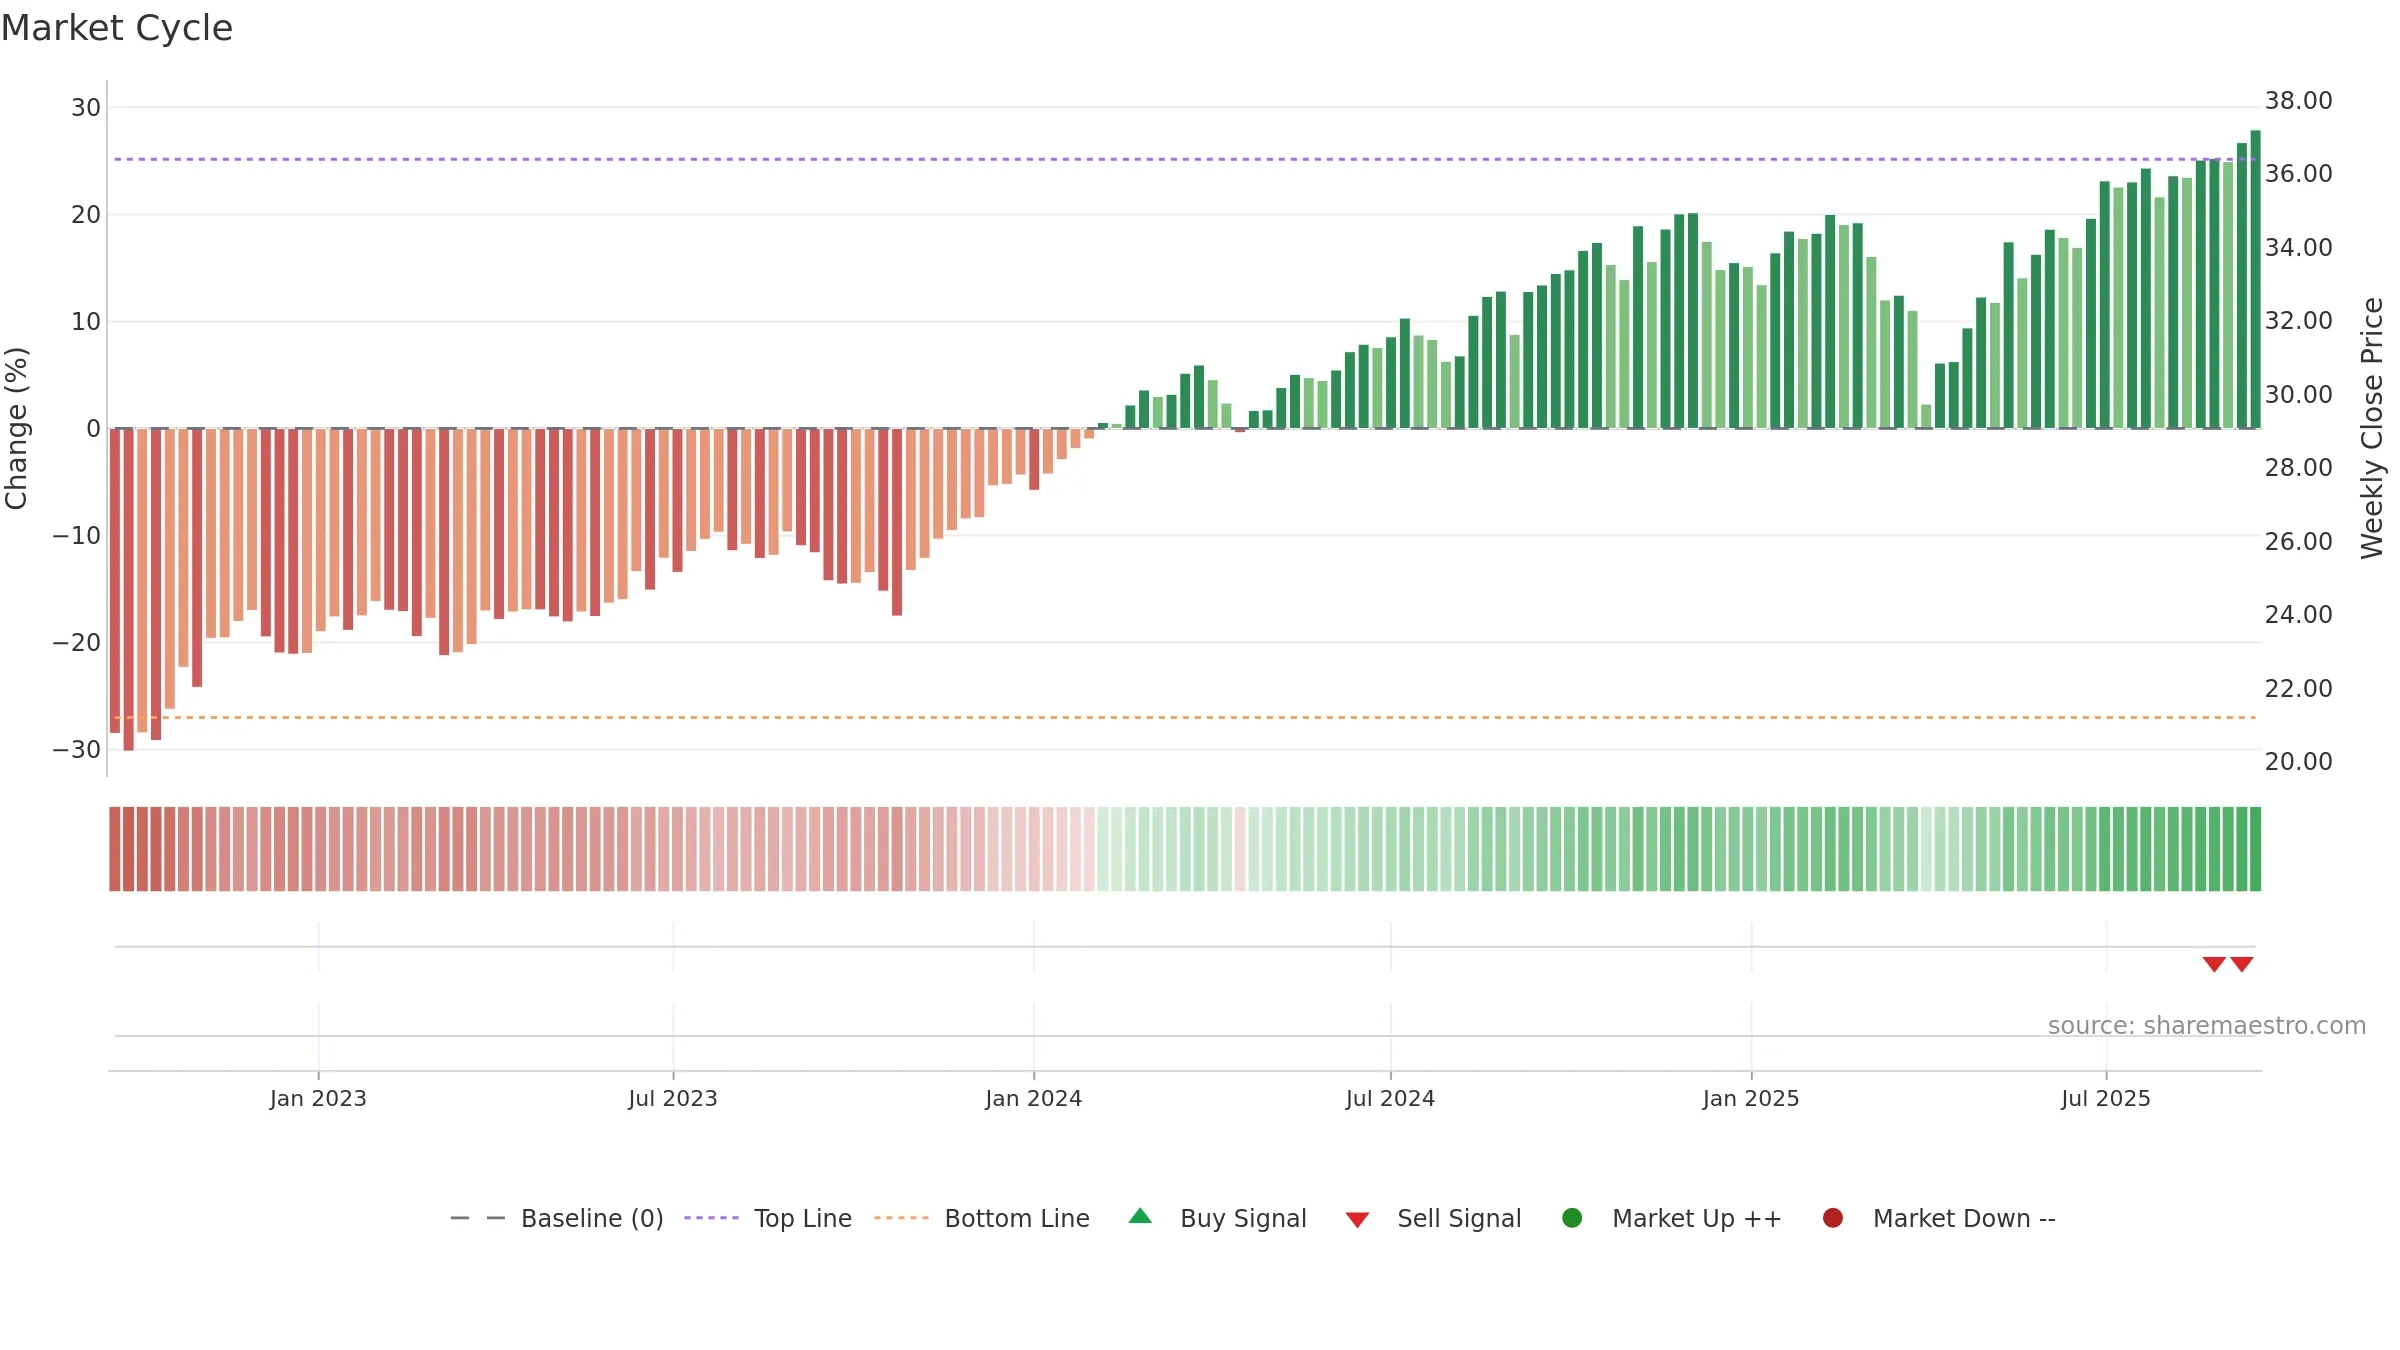This screenshot has width=2400, height=1350.
Task: Click the Jul 2025 axis label
Action: tap(2106, 1098)
